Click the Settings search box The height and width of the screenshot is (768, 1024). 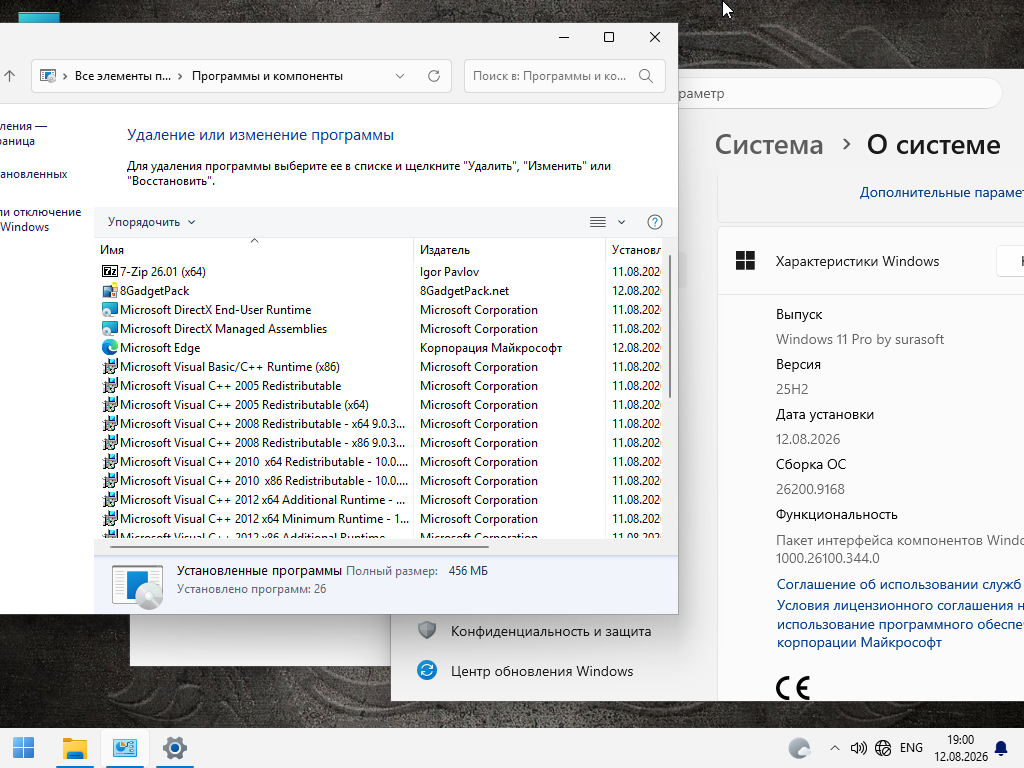[839, 93]
